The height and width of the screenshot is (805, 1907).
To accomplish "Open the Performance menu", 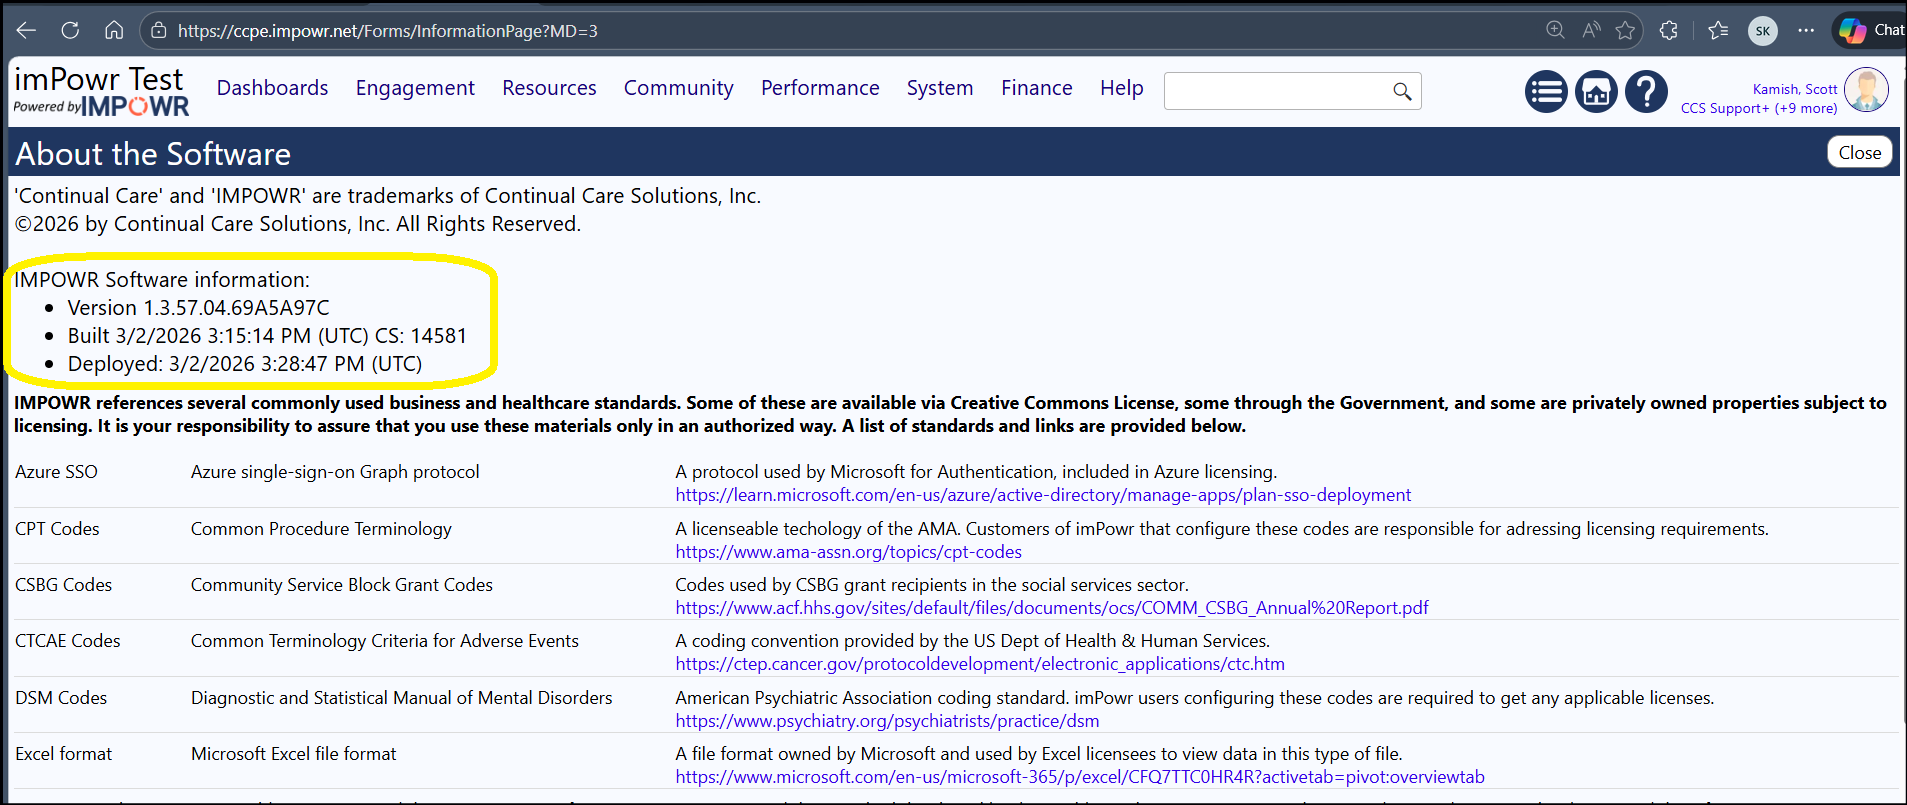I will point(820,88).
